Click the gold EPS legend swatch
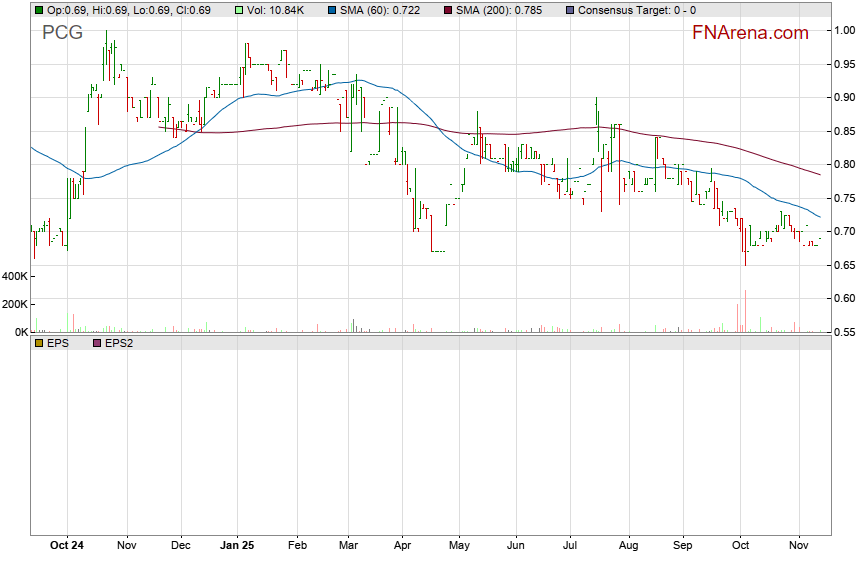 click(x=39, y=343)
